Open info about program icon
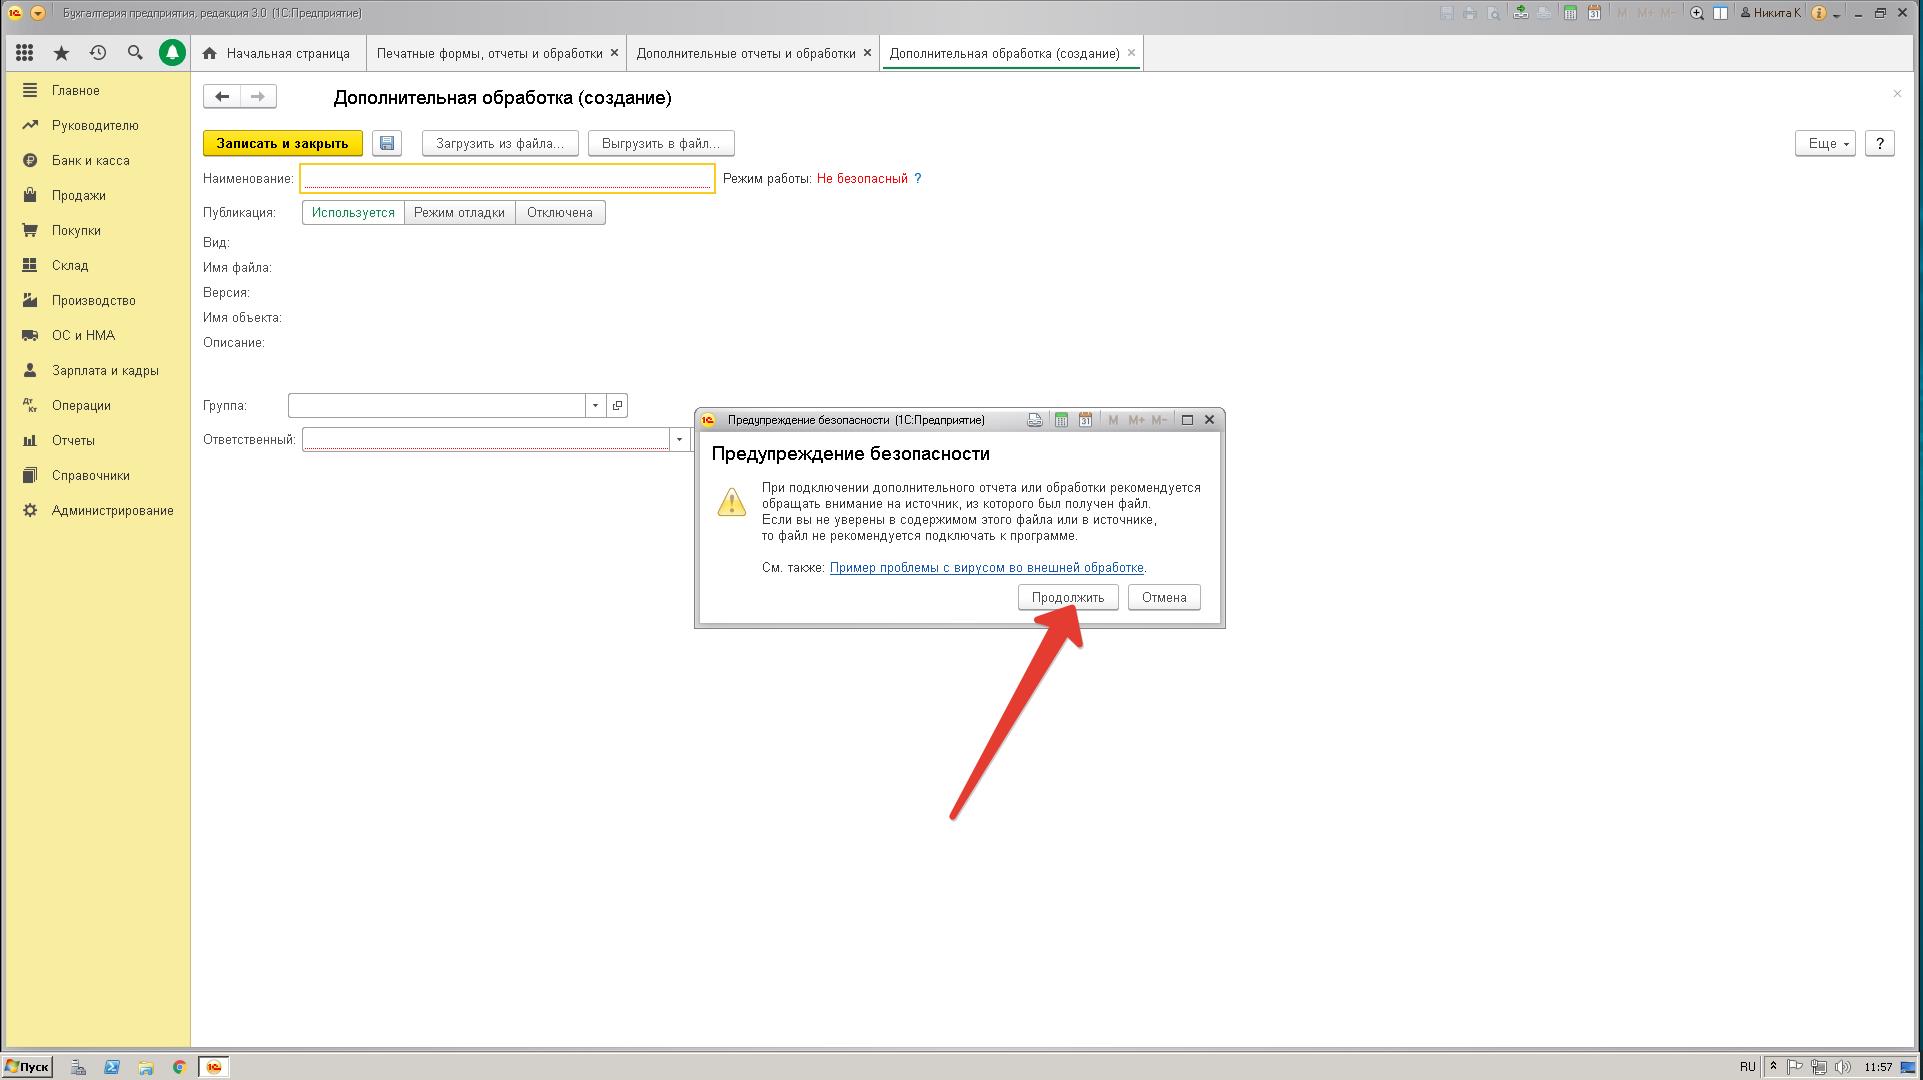The height and width of the screenshot is (1080, 1923). click(1818, 13)
